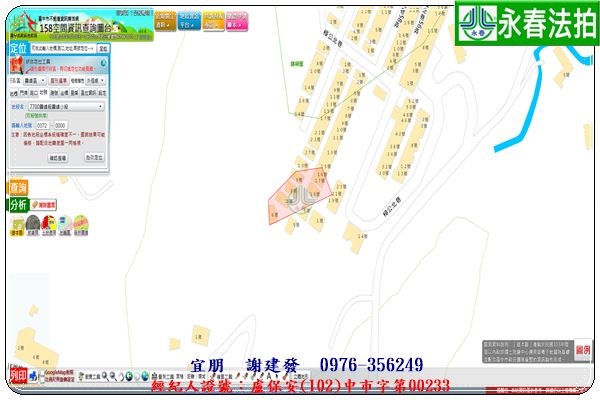Click the 定位 button beside the search field
The image size is (600, 400).
103,49
